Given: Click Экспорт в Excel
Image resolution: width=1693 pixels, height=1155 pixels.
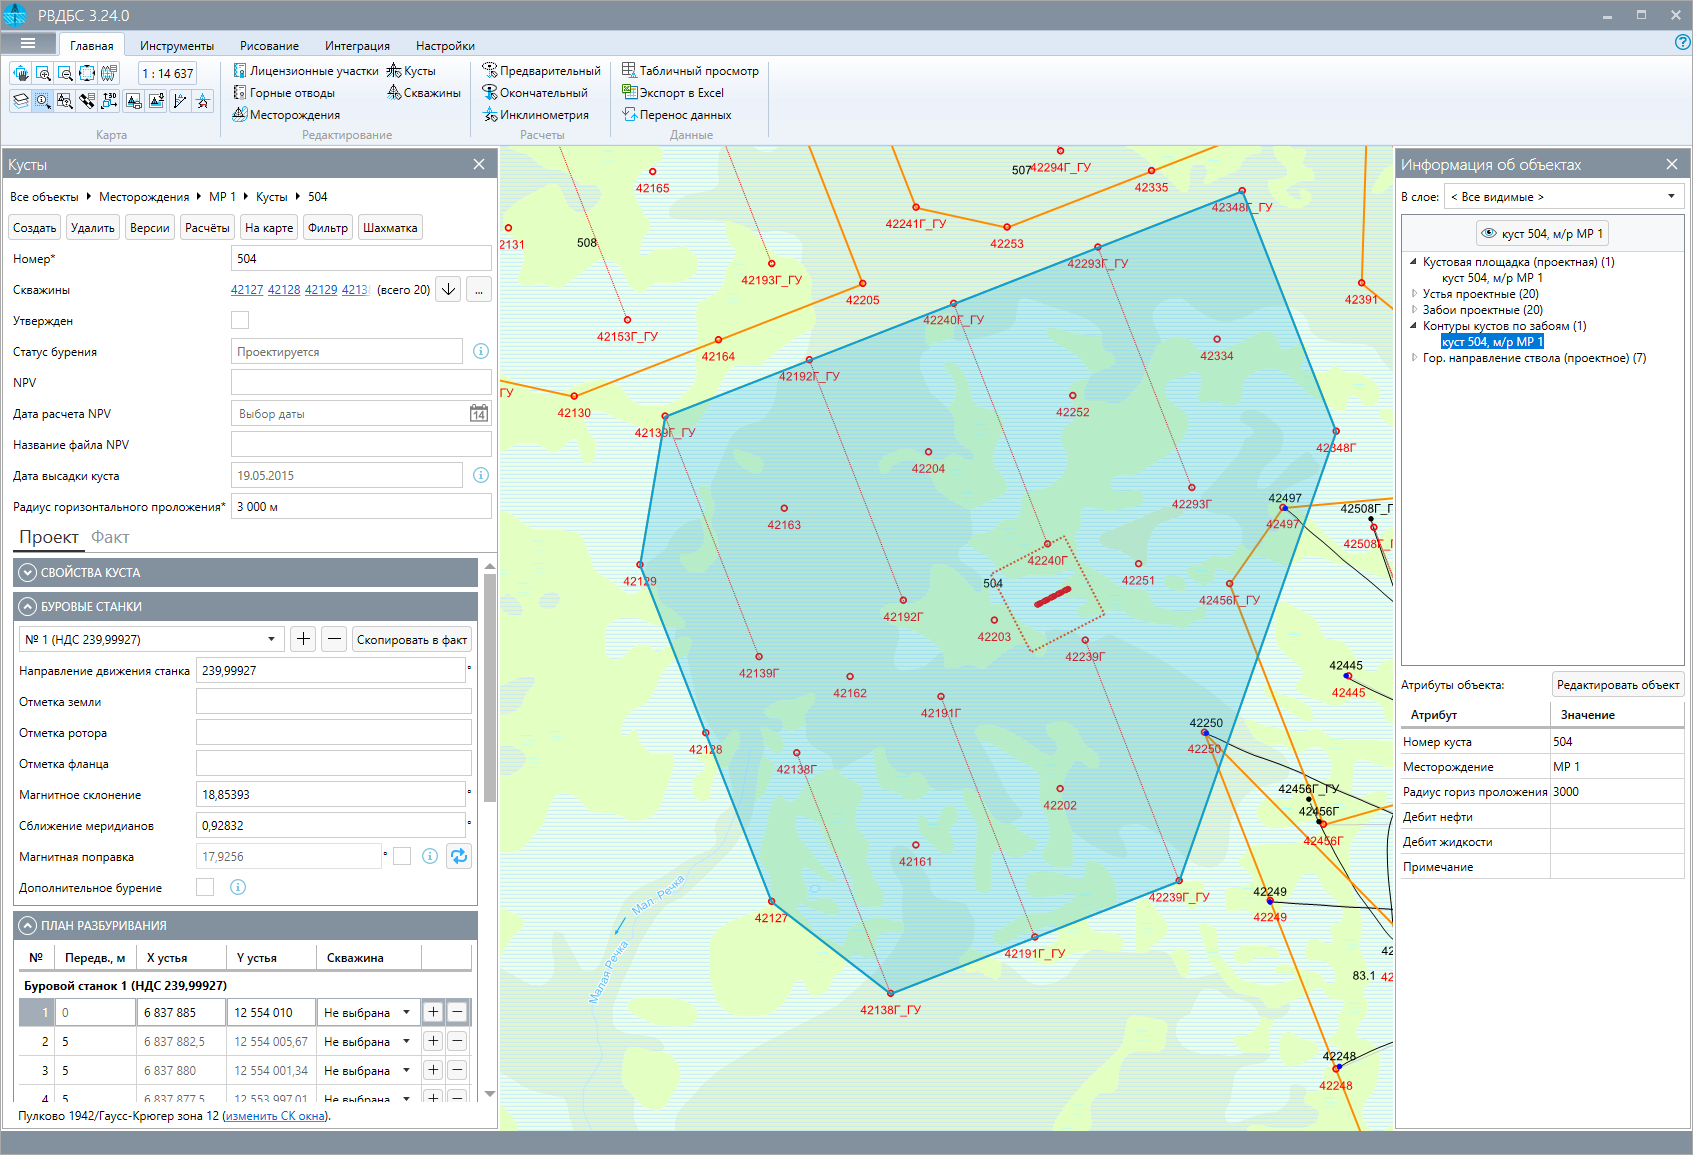Looking at the screenshot, I should [673, 93].
